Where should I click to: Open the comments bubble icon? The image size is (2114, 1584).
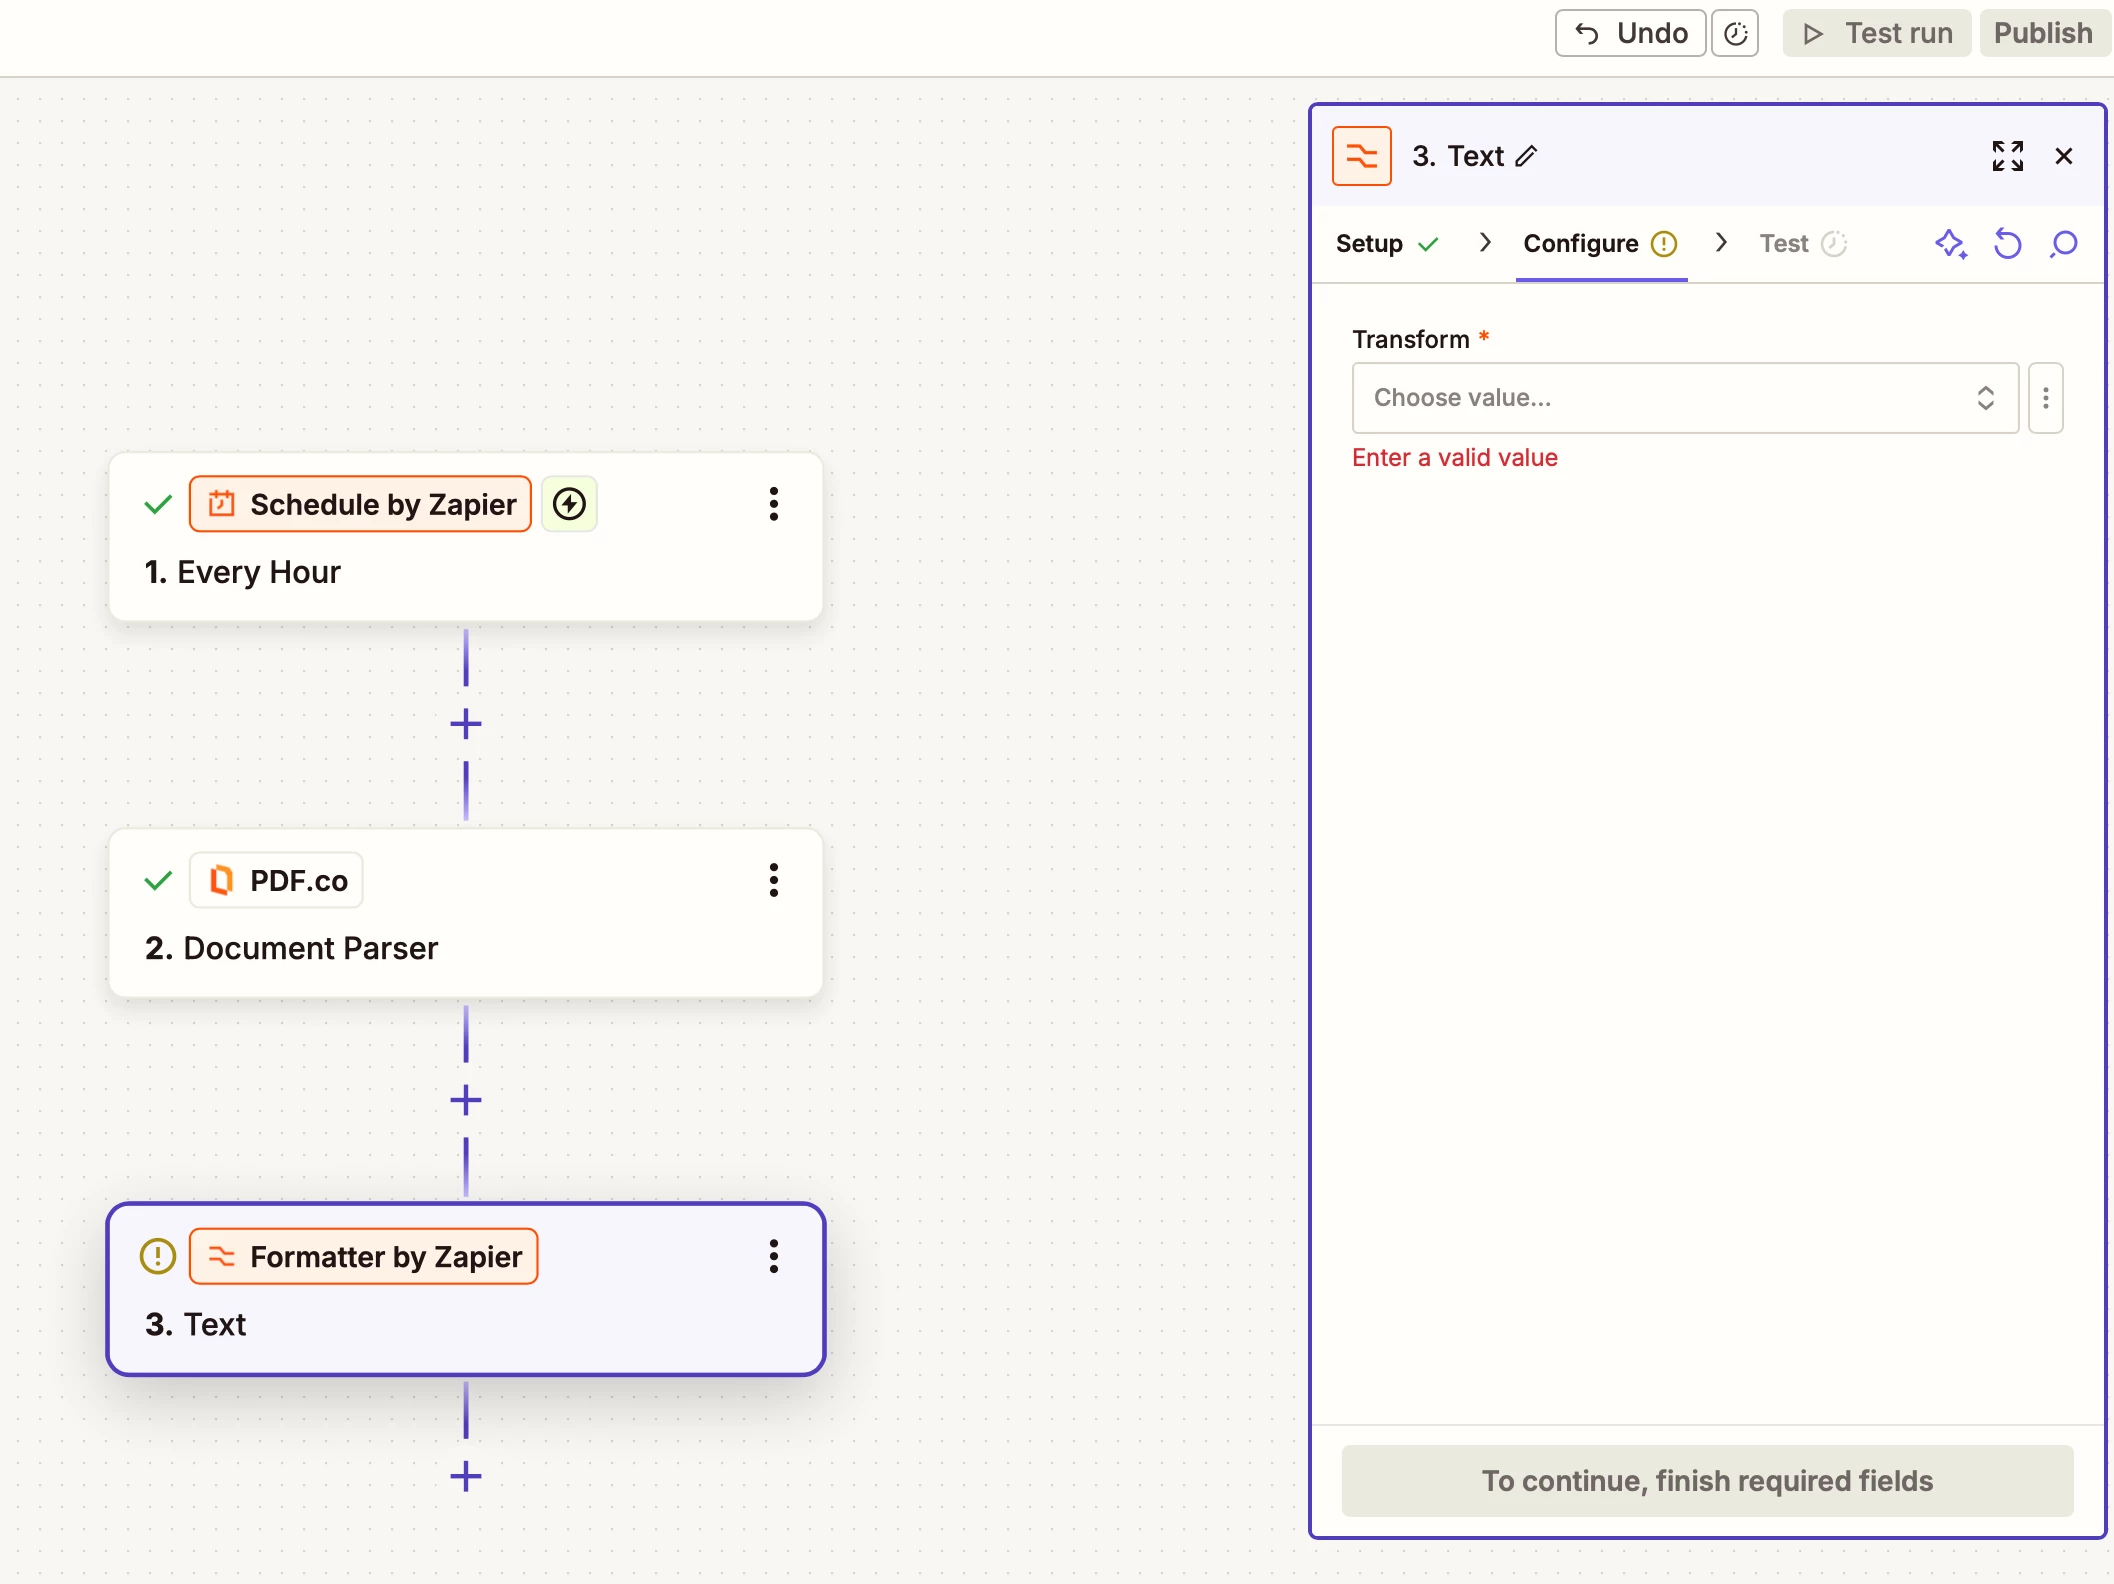point(2063,244)
